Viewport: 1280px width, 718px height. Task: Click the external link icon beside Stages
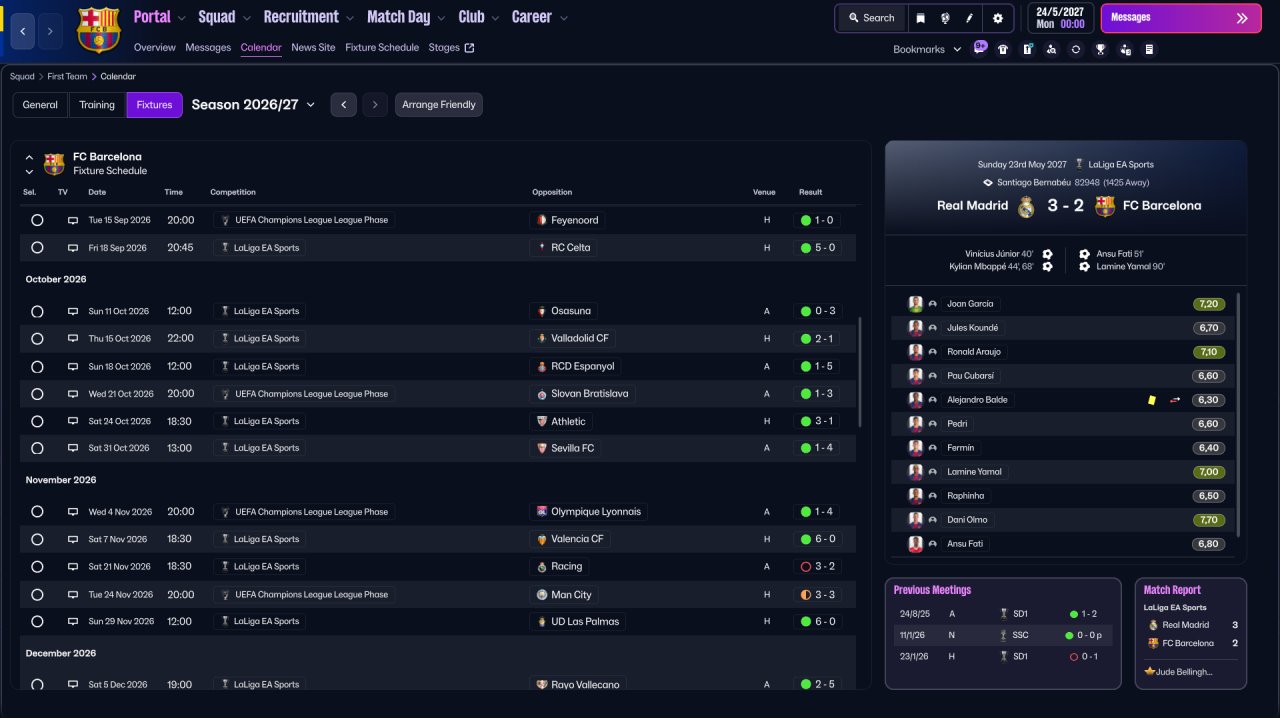pos(470,48)
